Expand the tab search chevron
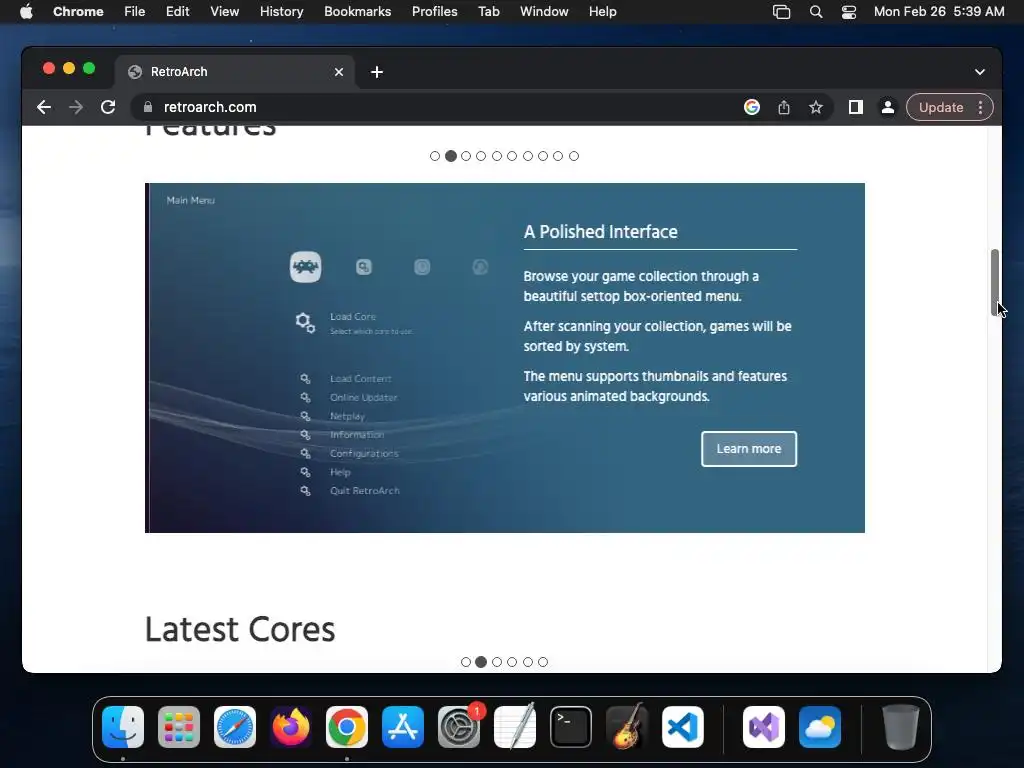Image resolution: width=1024 pixels, height=768 pixels. [980, 72]
